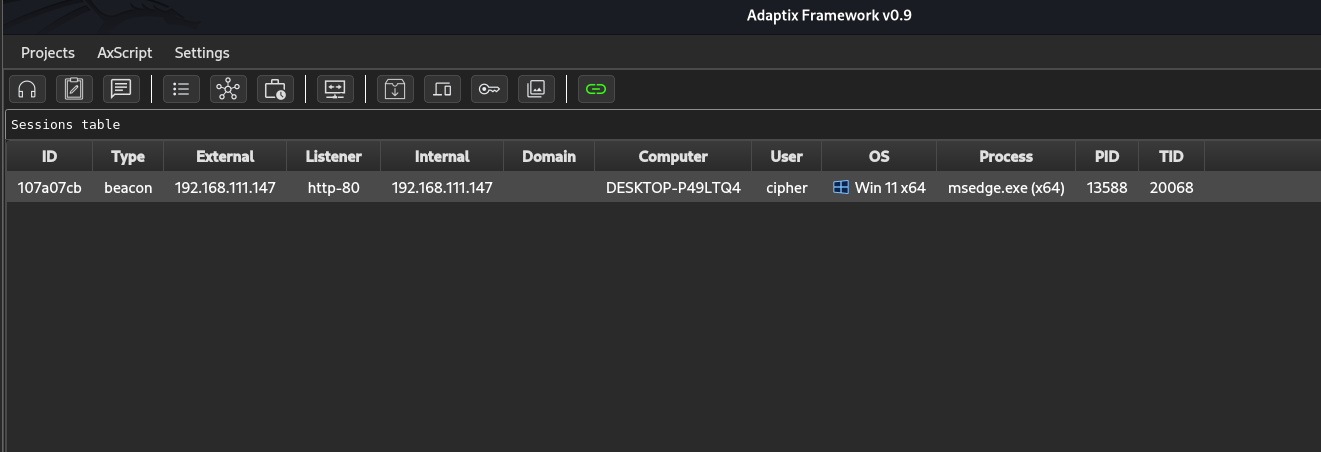Open the clipboard logs icon
1321x452 pixels.
tap(73, 89)
